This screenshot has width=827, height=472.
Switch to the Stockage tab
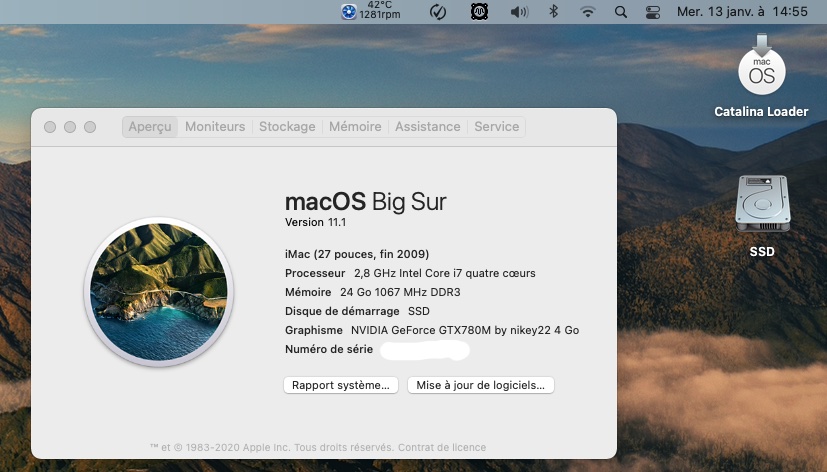point(287,127)
